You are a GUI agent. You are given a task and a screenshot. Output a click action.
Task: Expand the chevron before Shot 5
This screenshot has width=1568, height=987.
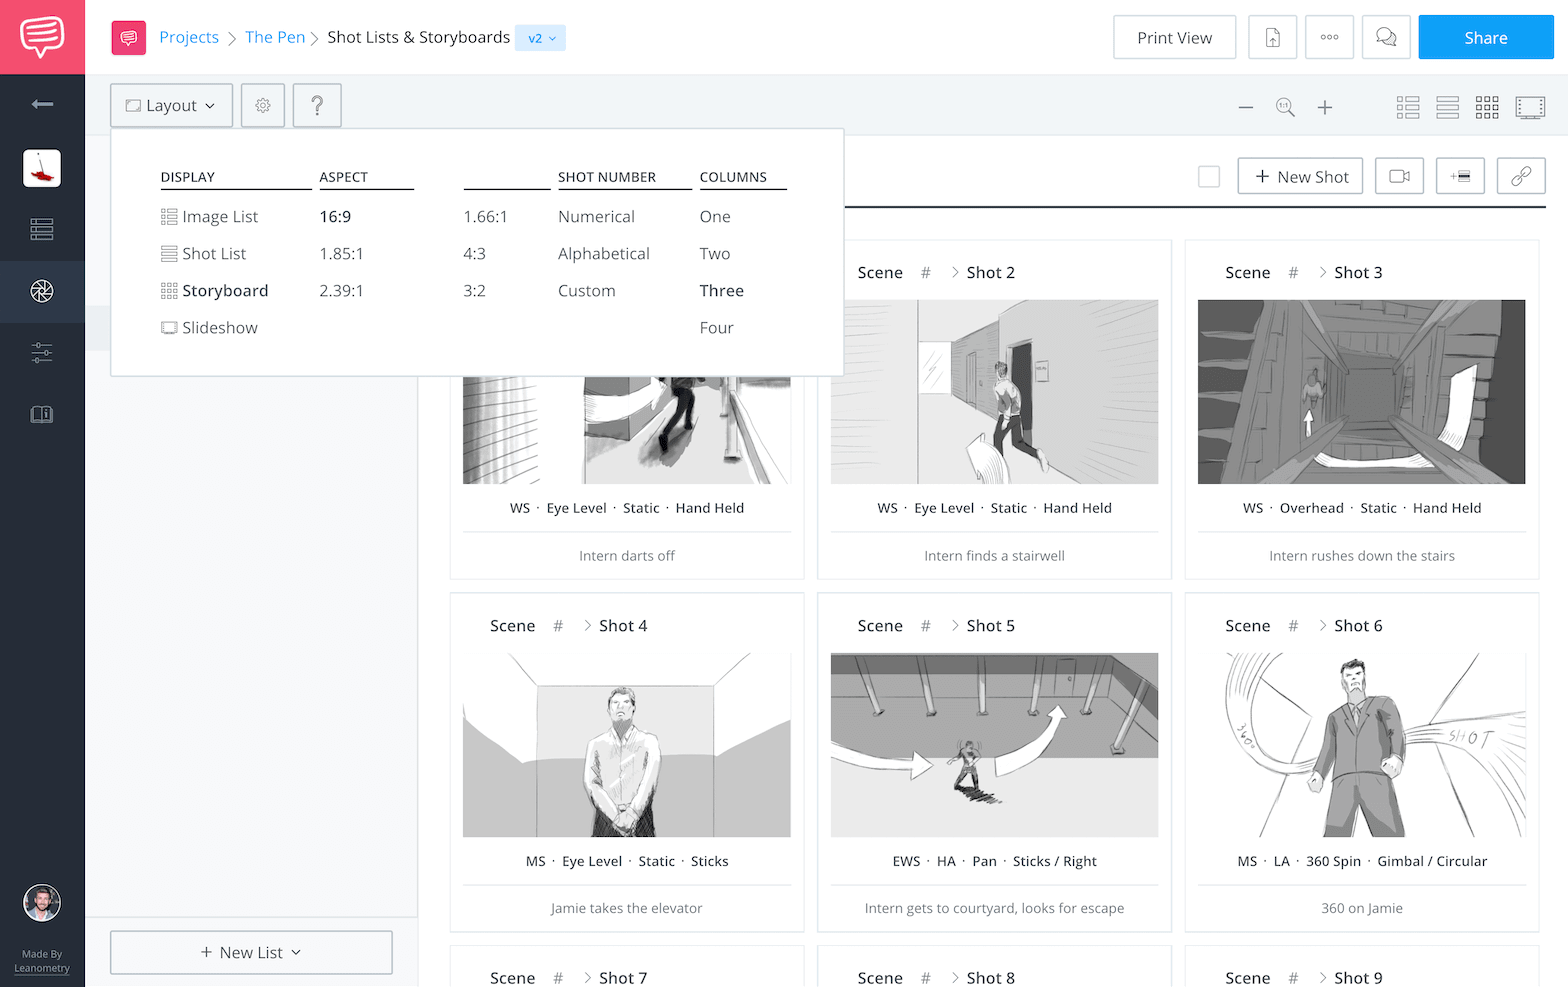955,625
